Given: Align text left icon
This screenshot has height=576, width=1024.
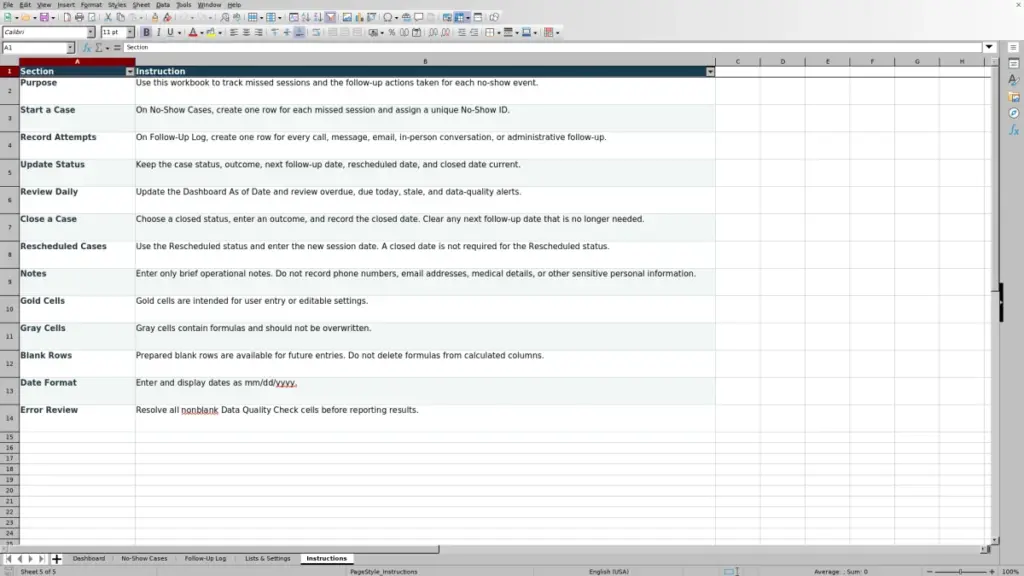Looking at the screenshot, I should (234, 33).
